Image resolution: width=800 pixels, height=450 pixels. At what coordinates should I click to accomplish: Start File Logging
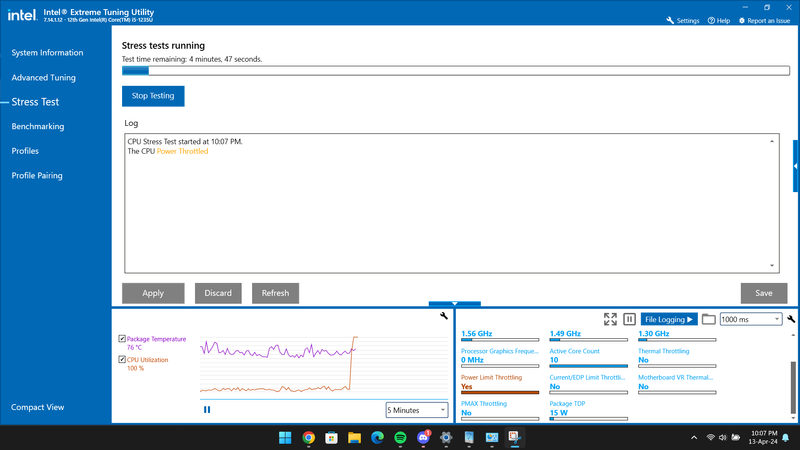click(669, 319)
